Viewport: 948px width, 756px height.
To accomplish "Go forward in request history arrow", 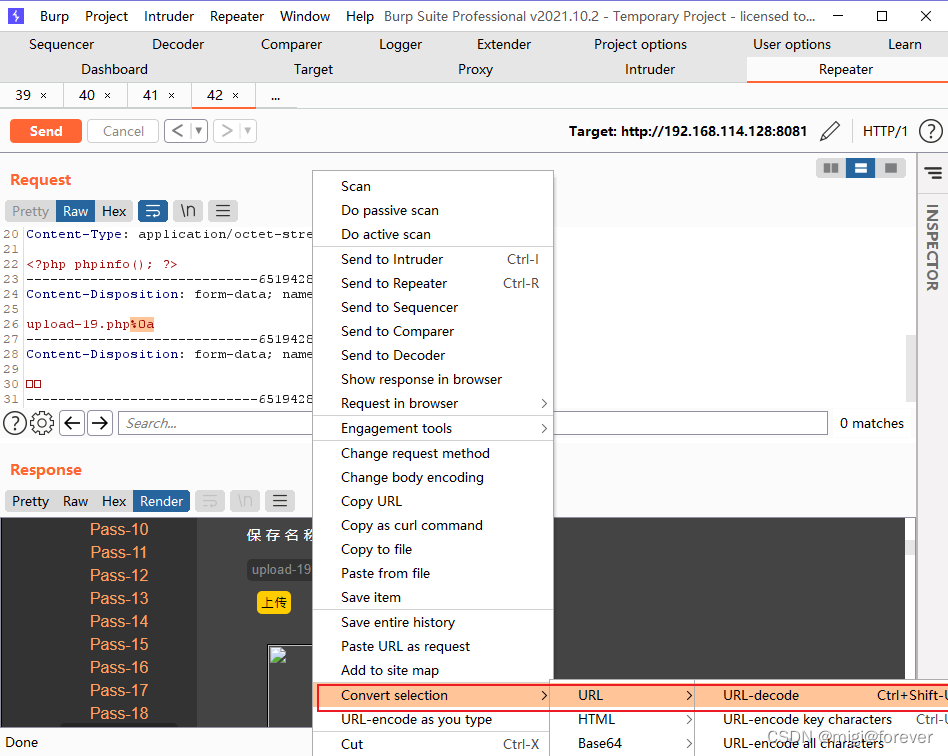I will coord(227,131).
